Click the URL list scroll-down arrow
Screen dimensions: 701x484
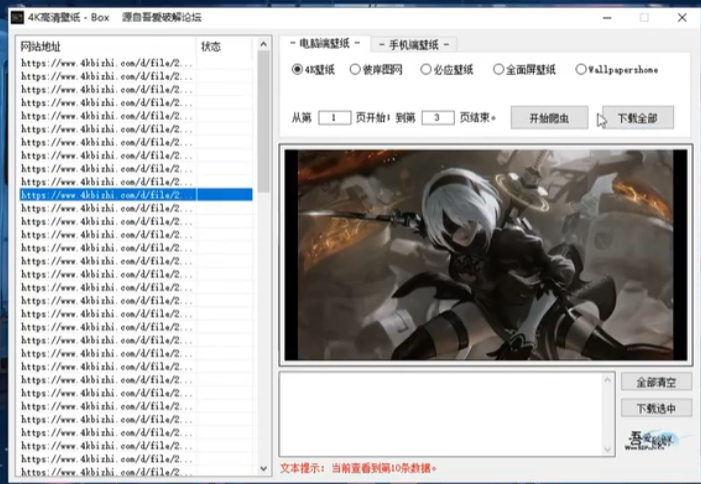(x=263, y=468)
